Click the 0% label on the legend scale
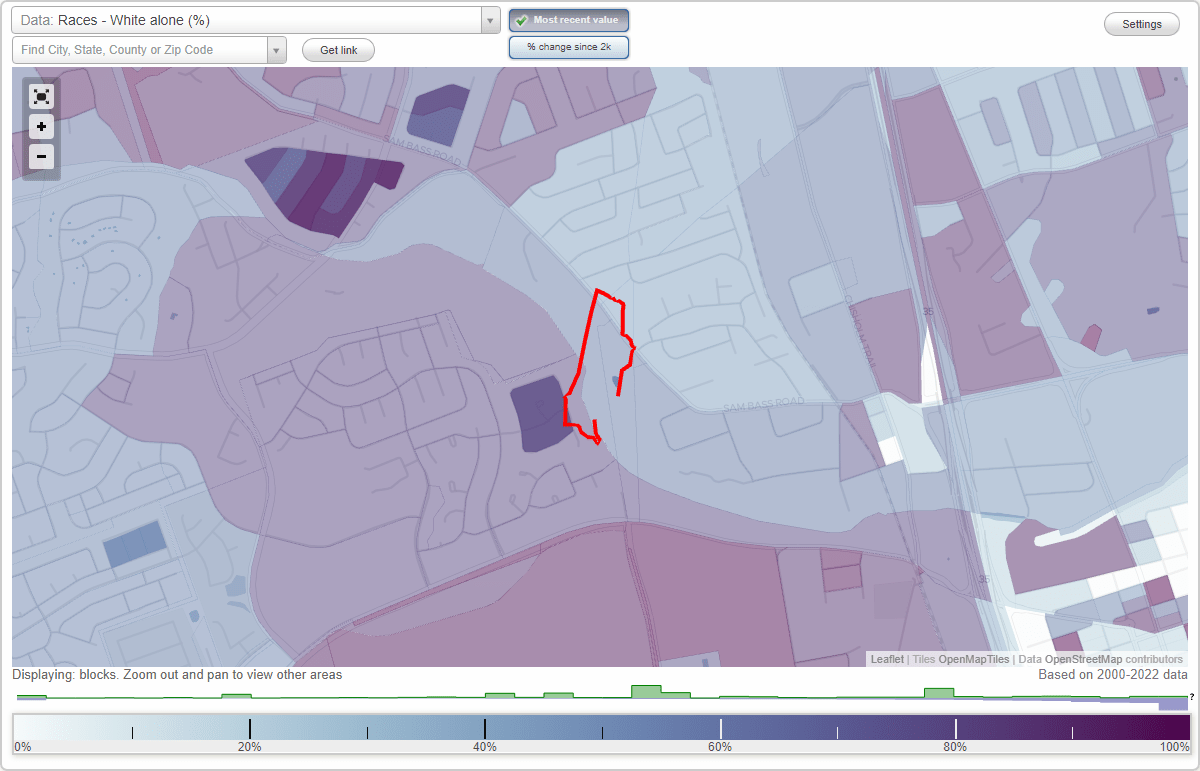1200x771 pixels. tap(23, 747)
